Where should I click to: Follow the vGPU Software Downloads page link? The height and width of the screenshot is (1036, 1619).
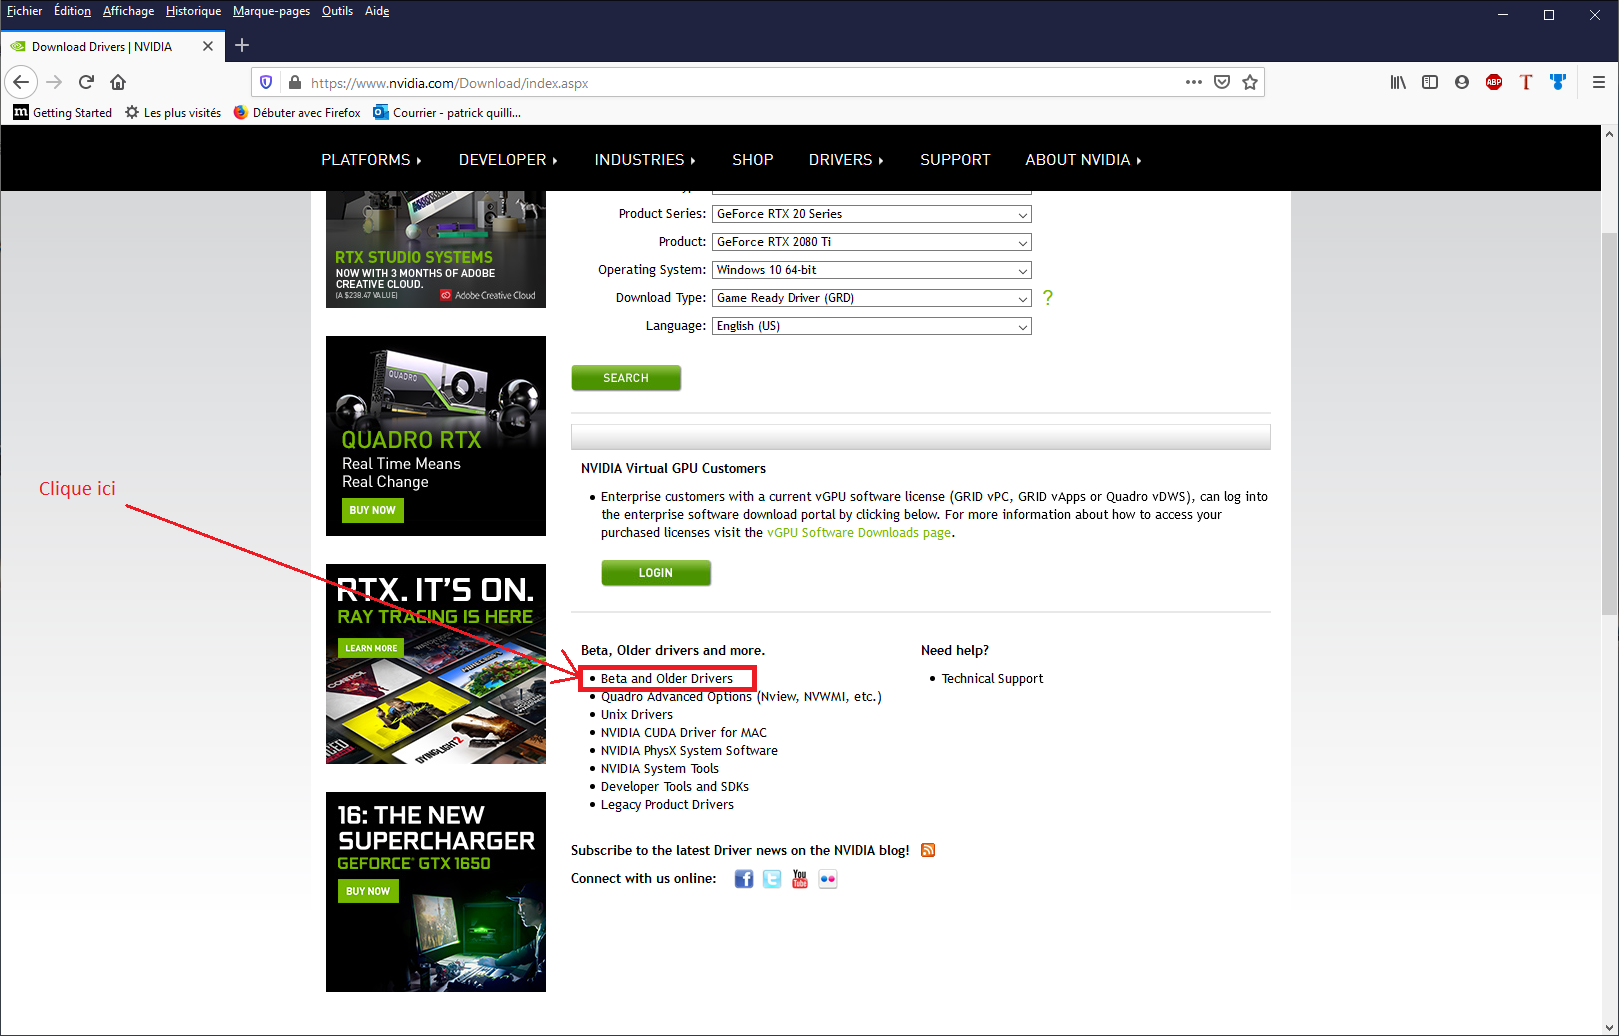[x=859, y=532]
